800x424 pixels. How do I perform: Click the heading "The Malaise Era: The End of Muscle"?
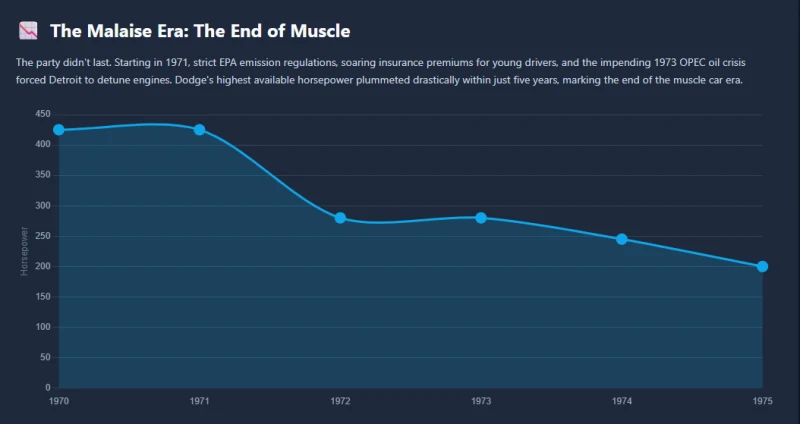point(200,31)
